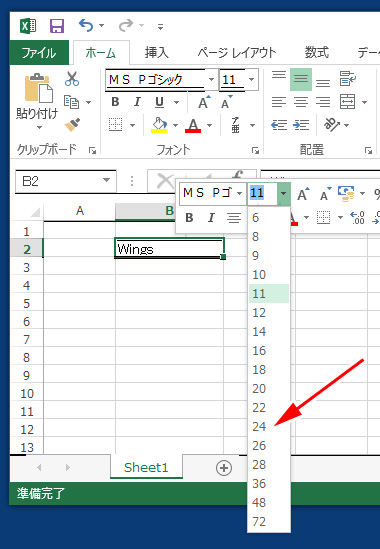Select the Cut scissors icon
The height and width of the screenshot is (549, 380).
pos(72,79)
